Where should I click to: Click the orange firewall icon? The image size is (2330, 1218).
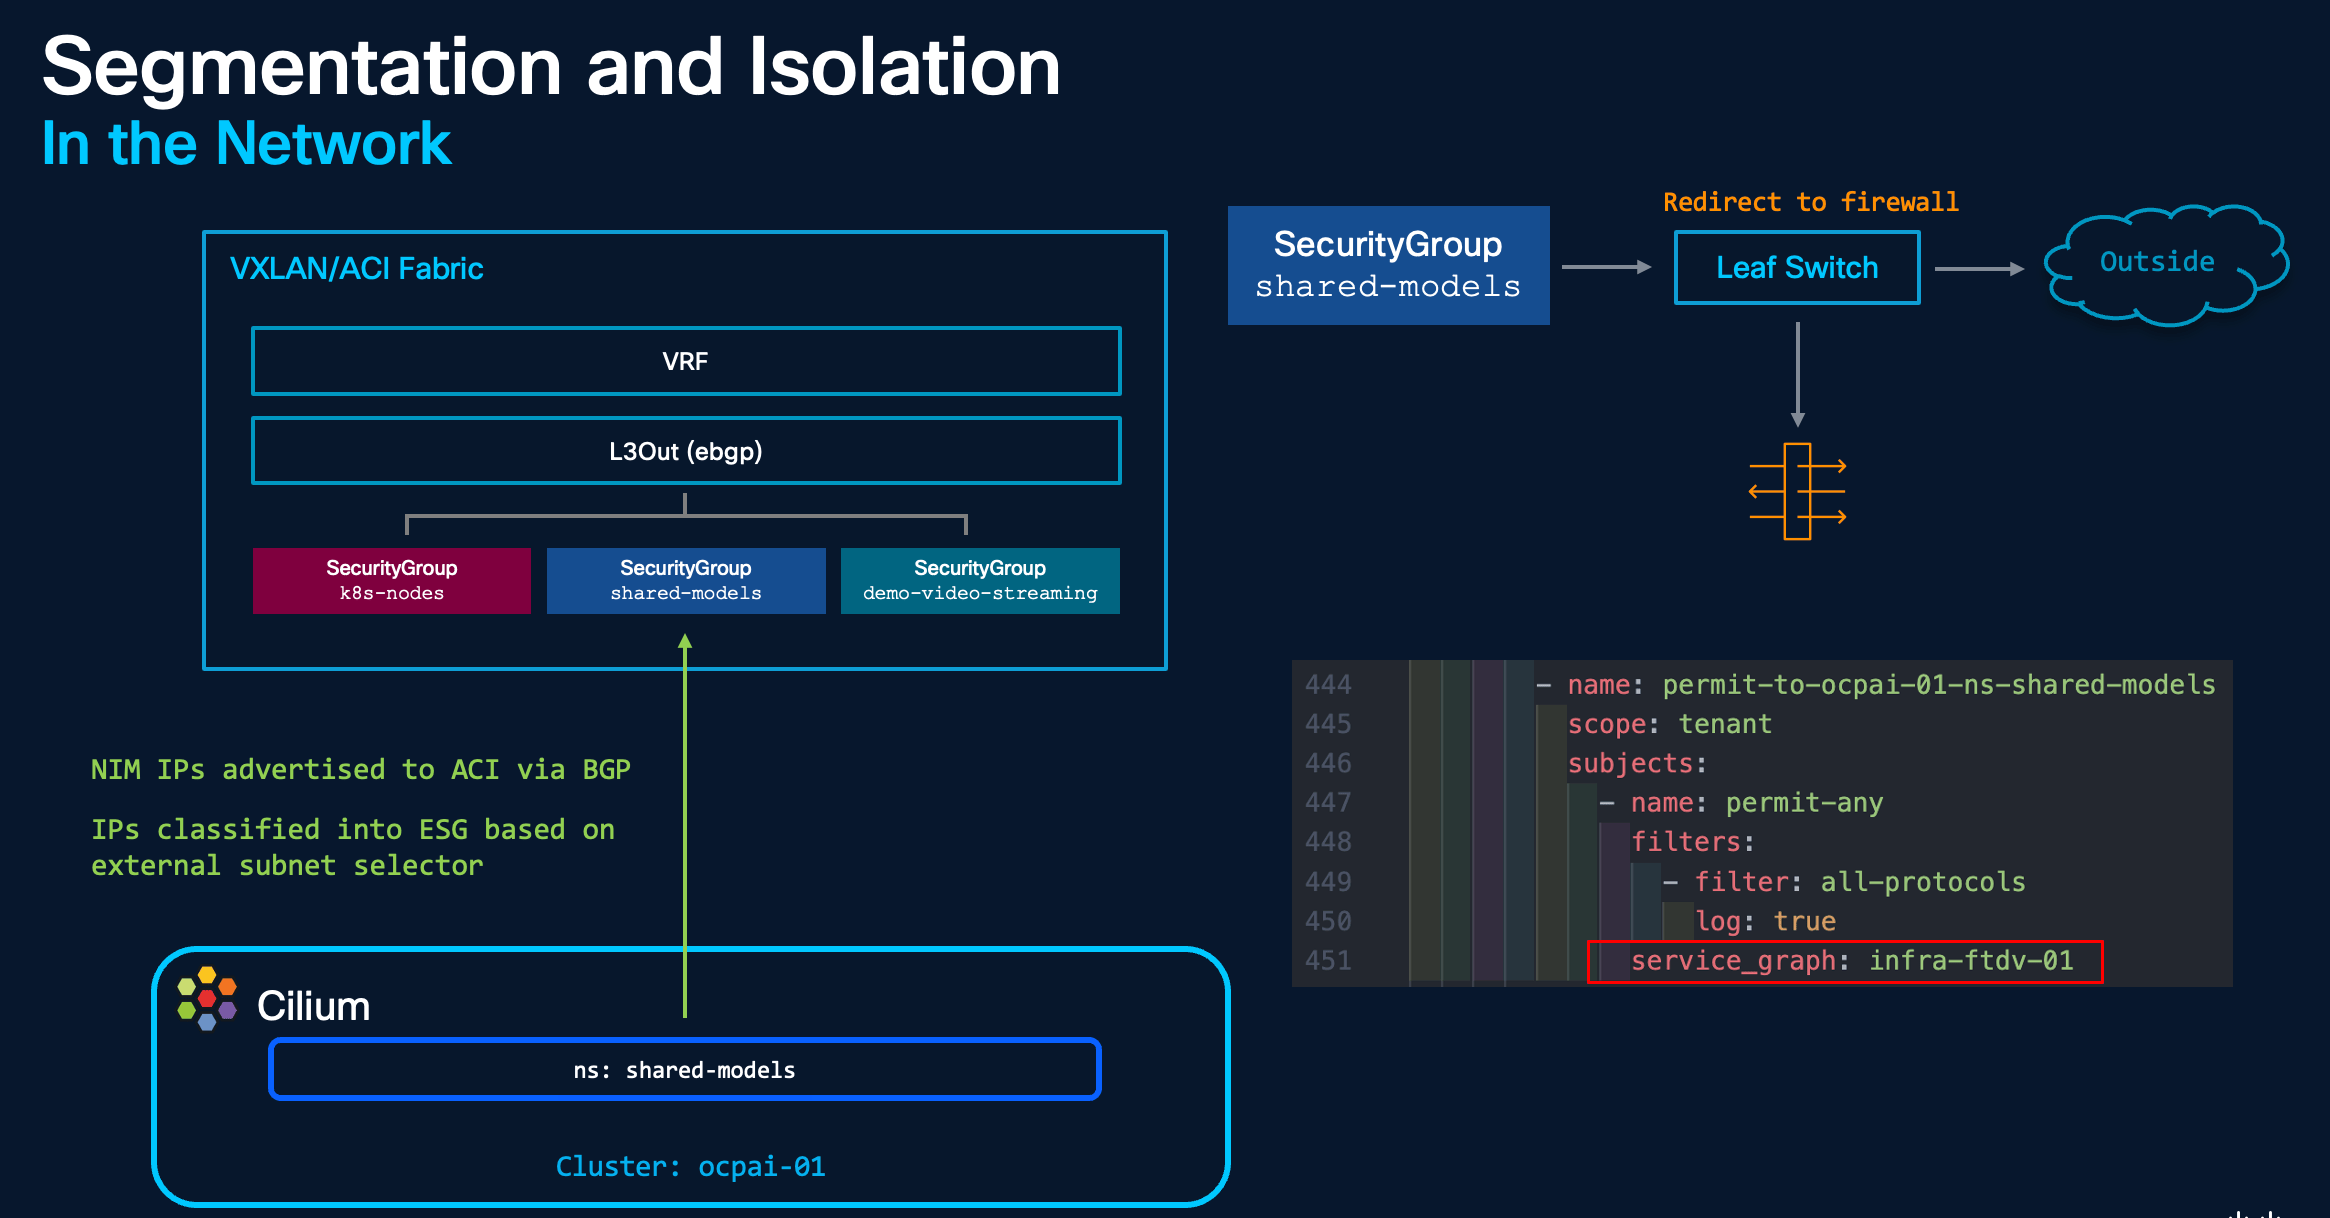tap(1797, 491)
